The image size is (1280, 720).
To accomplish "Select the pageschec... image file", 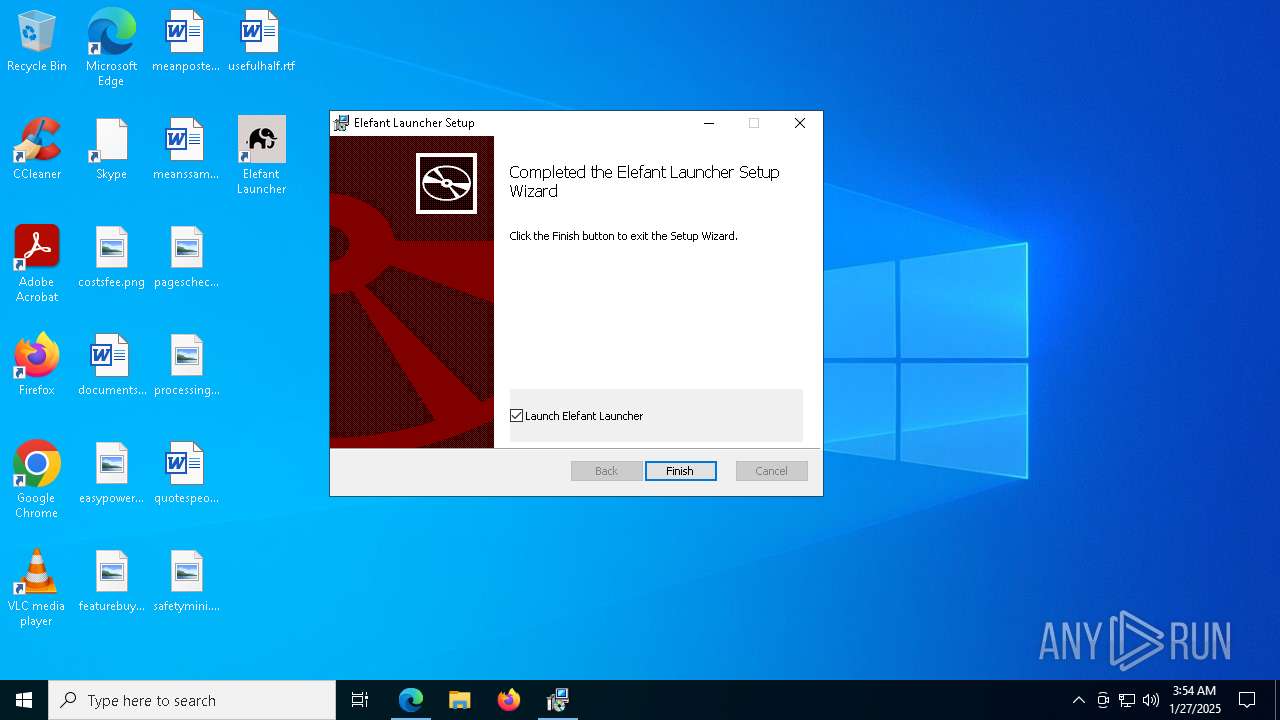I will 186,257.
